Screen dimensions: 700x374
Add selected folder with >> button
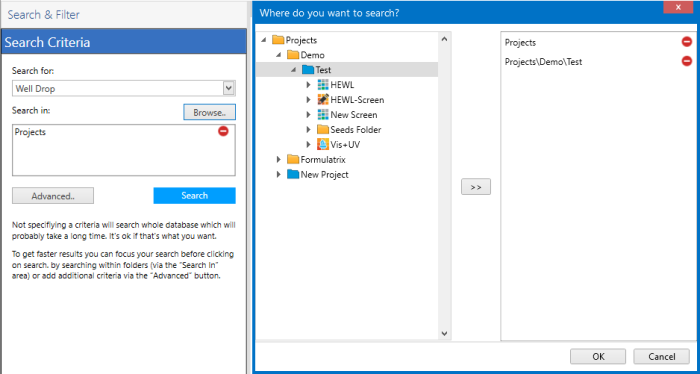click(476, 187)
